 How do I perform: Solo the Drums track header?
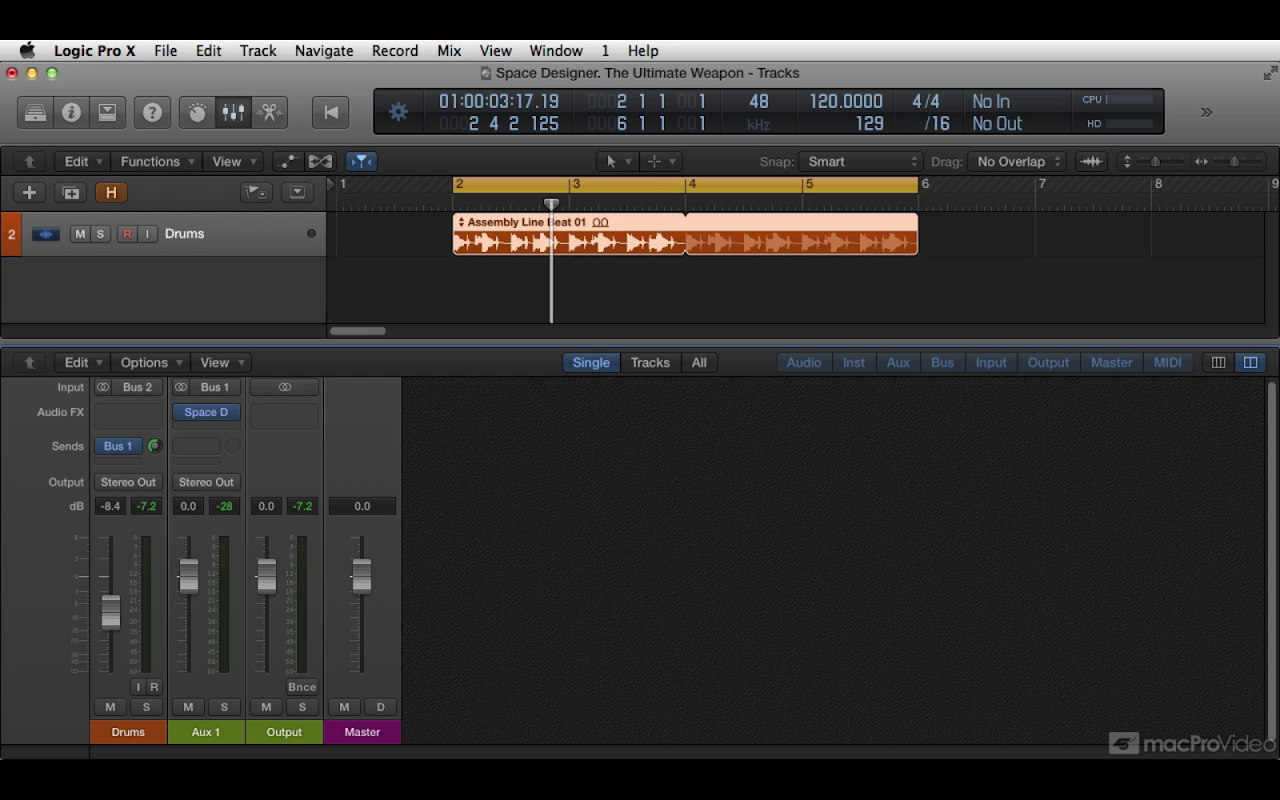tap(100, 234)
